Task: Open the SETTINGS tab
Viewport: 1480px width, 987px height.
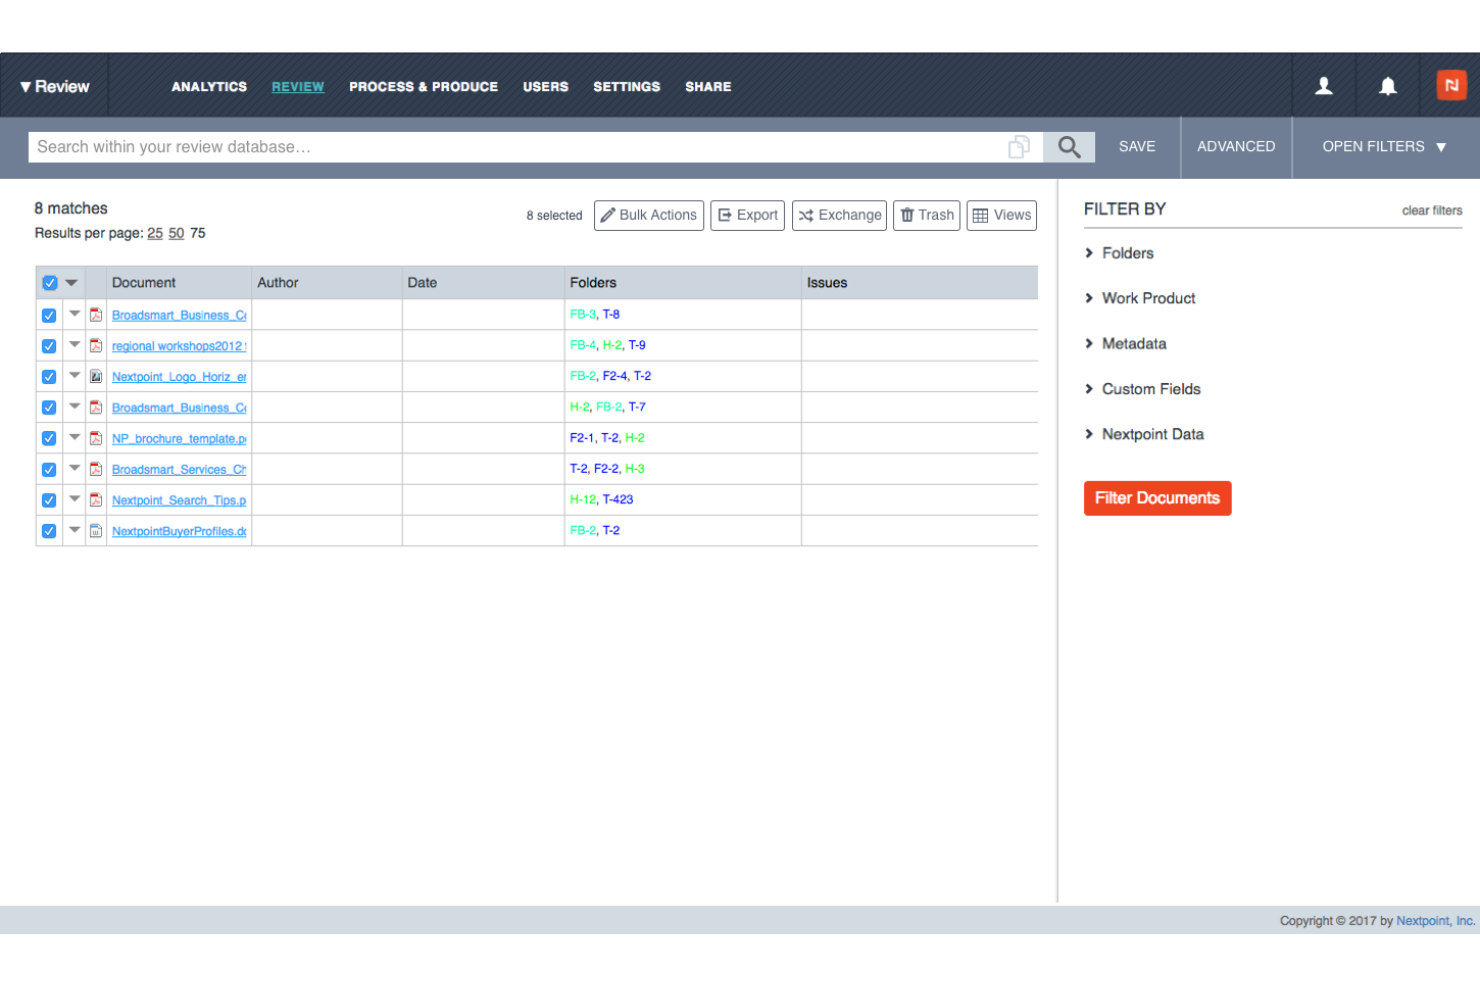Action: tap(627, 87)
